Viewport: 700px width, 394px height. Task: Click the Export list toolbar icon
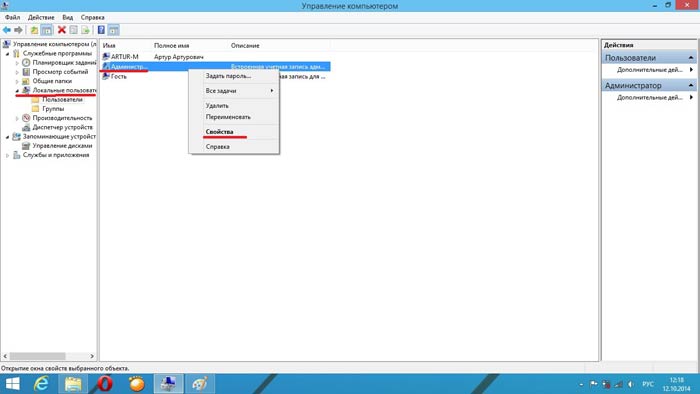pos(85,30)
